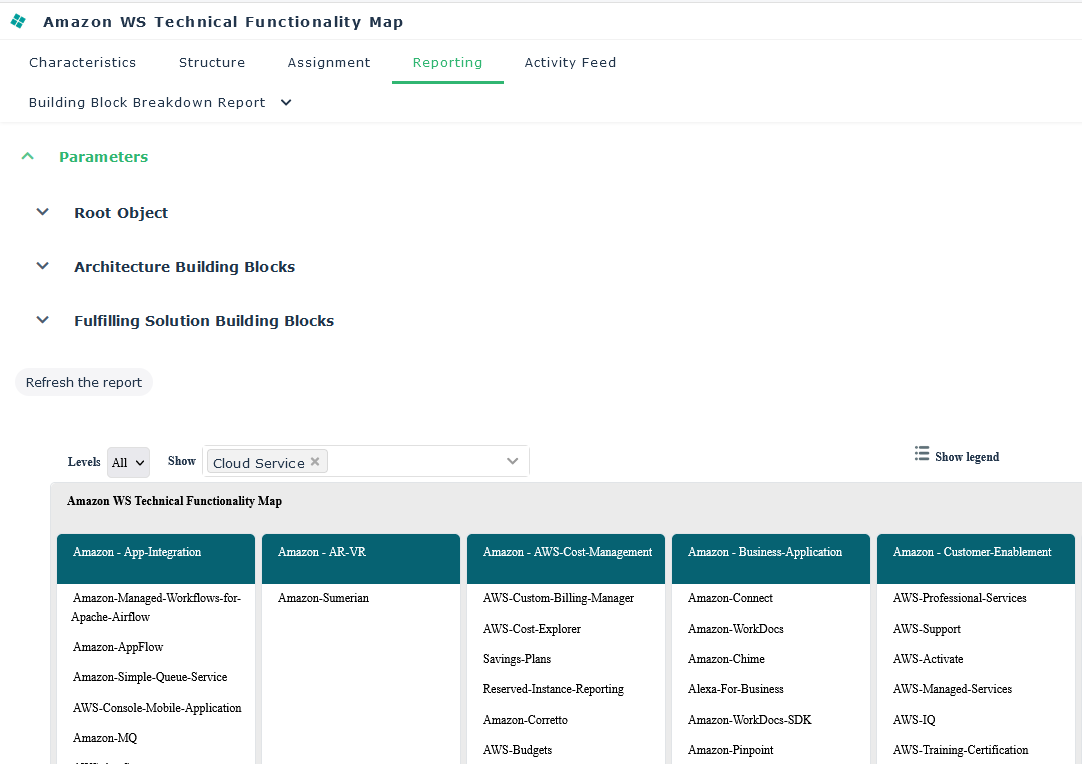Screen dimensions: 1082x764
Task: Switch to the Characteristics tab
Action: [82, 62]
